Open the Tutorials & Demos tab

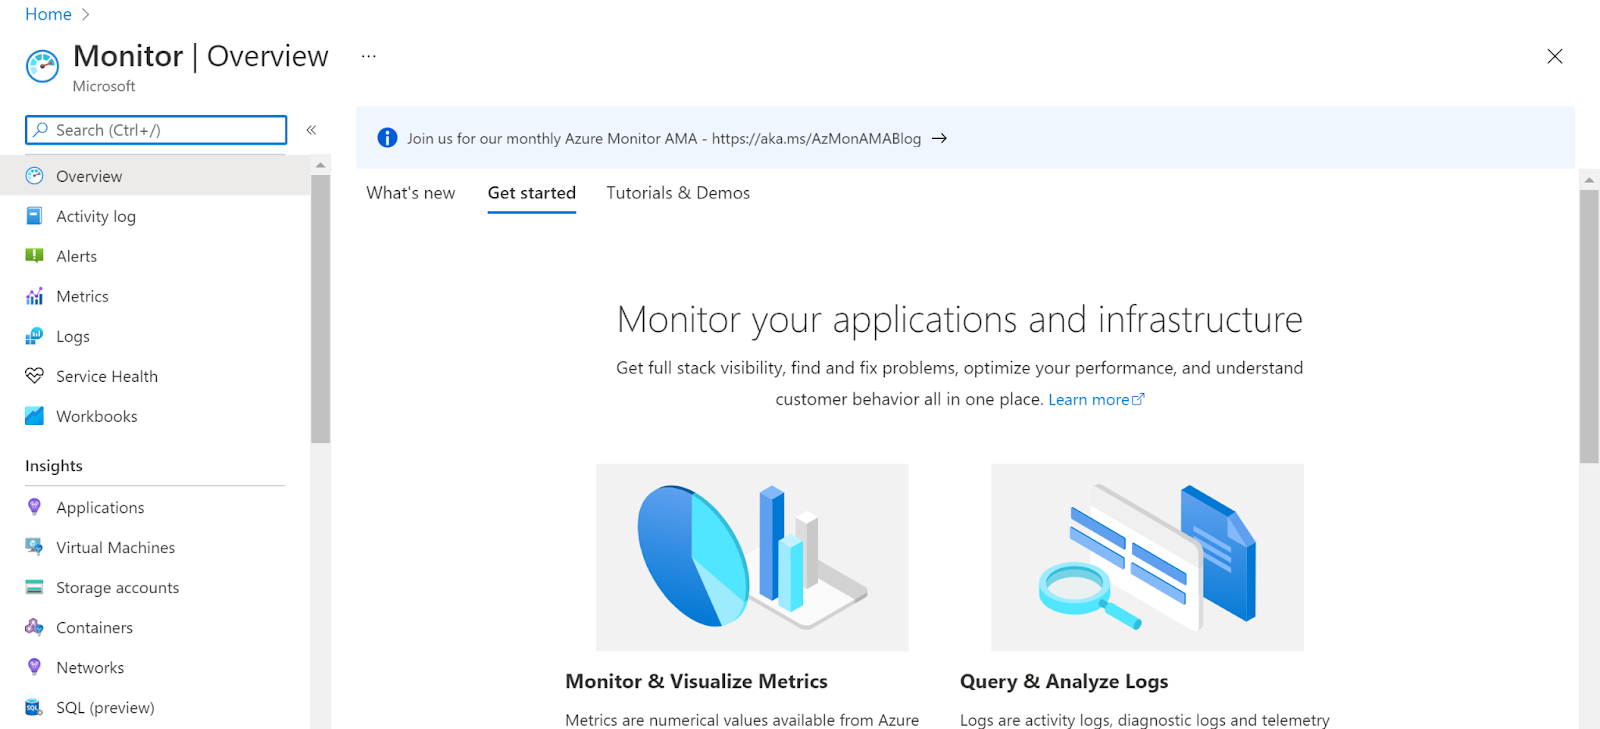point(677,193)
